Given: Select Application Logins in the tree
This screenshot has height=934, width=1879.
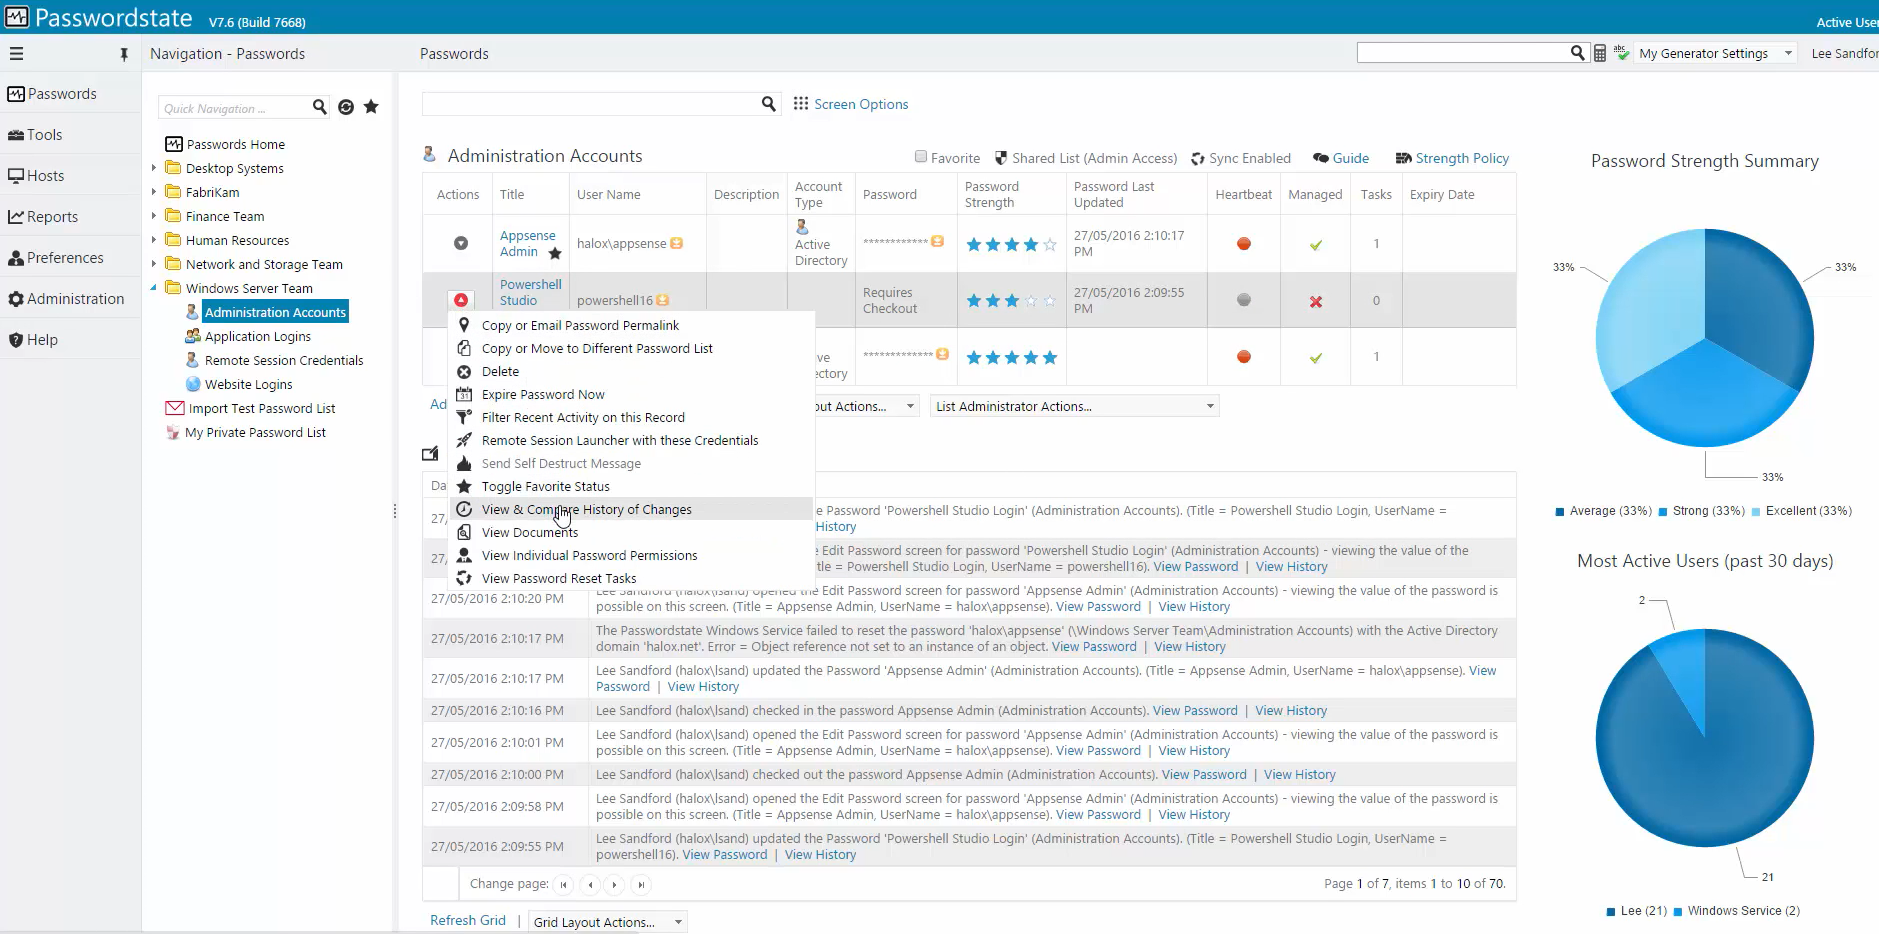Looking at the screenshot, I should [257, 336].
